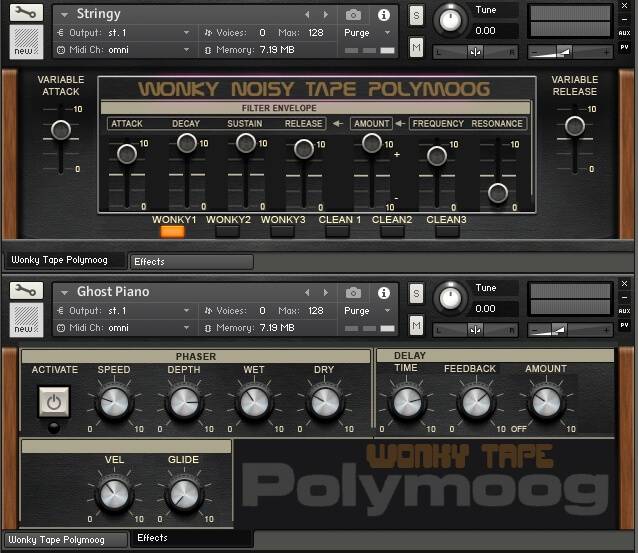Viewport: 638px width, 553px height.
Task: Solo the Stringy instrument with S button
Action: click(x=416, y=16)
